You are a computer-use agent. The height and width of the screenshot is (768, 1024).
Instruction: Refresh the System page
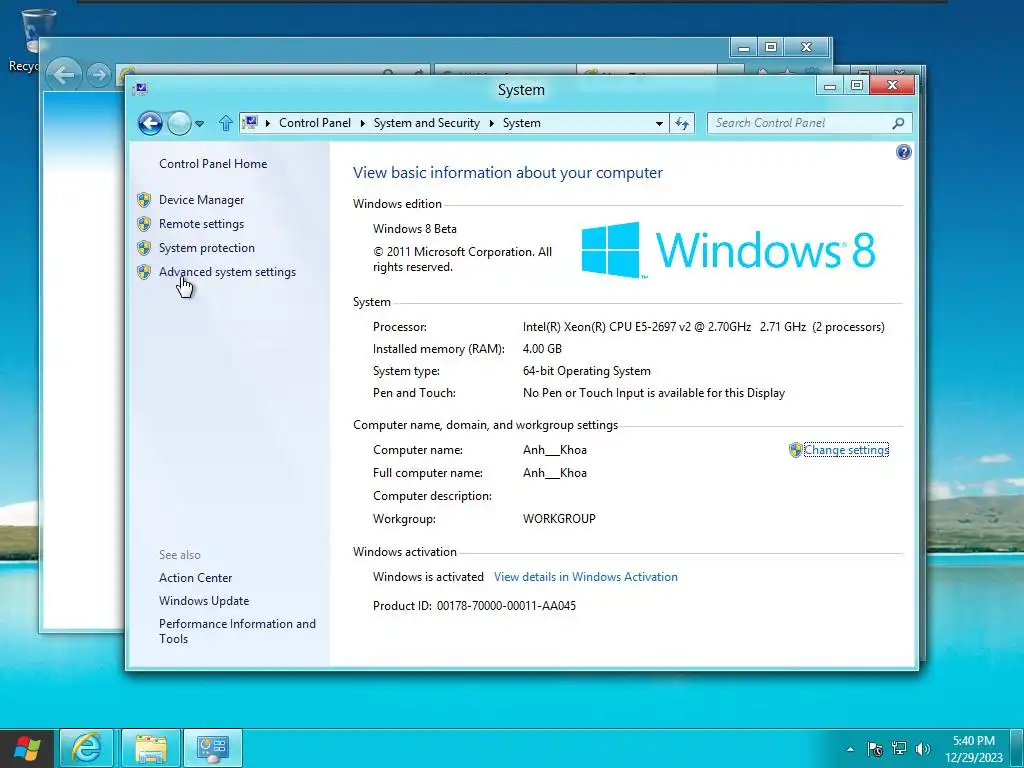coord(682,123)
